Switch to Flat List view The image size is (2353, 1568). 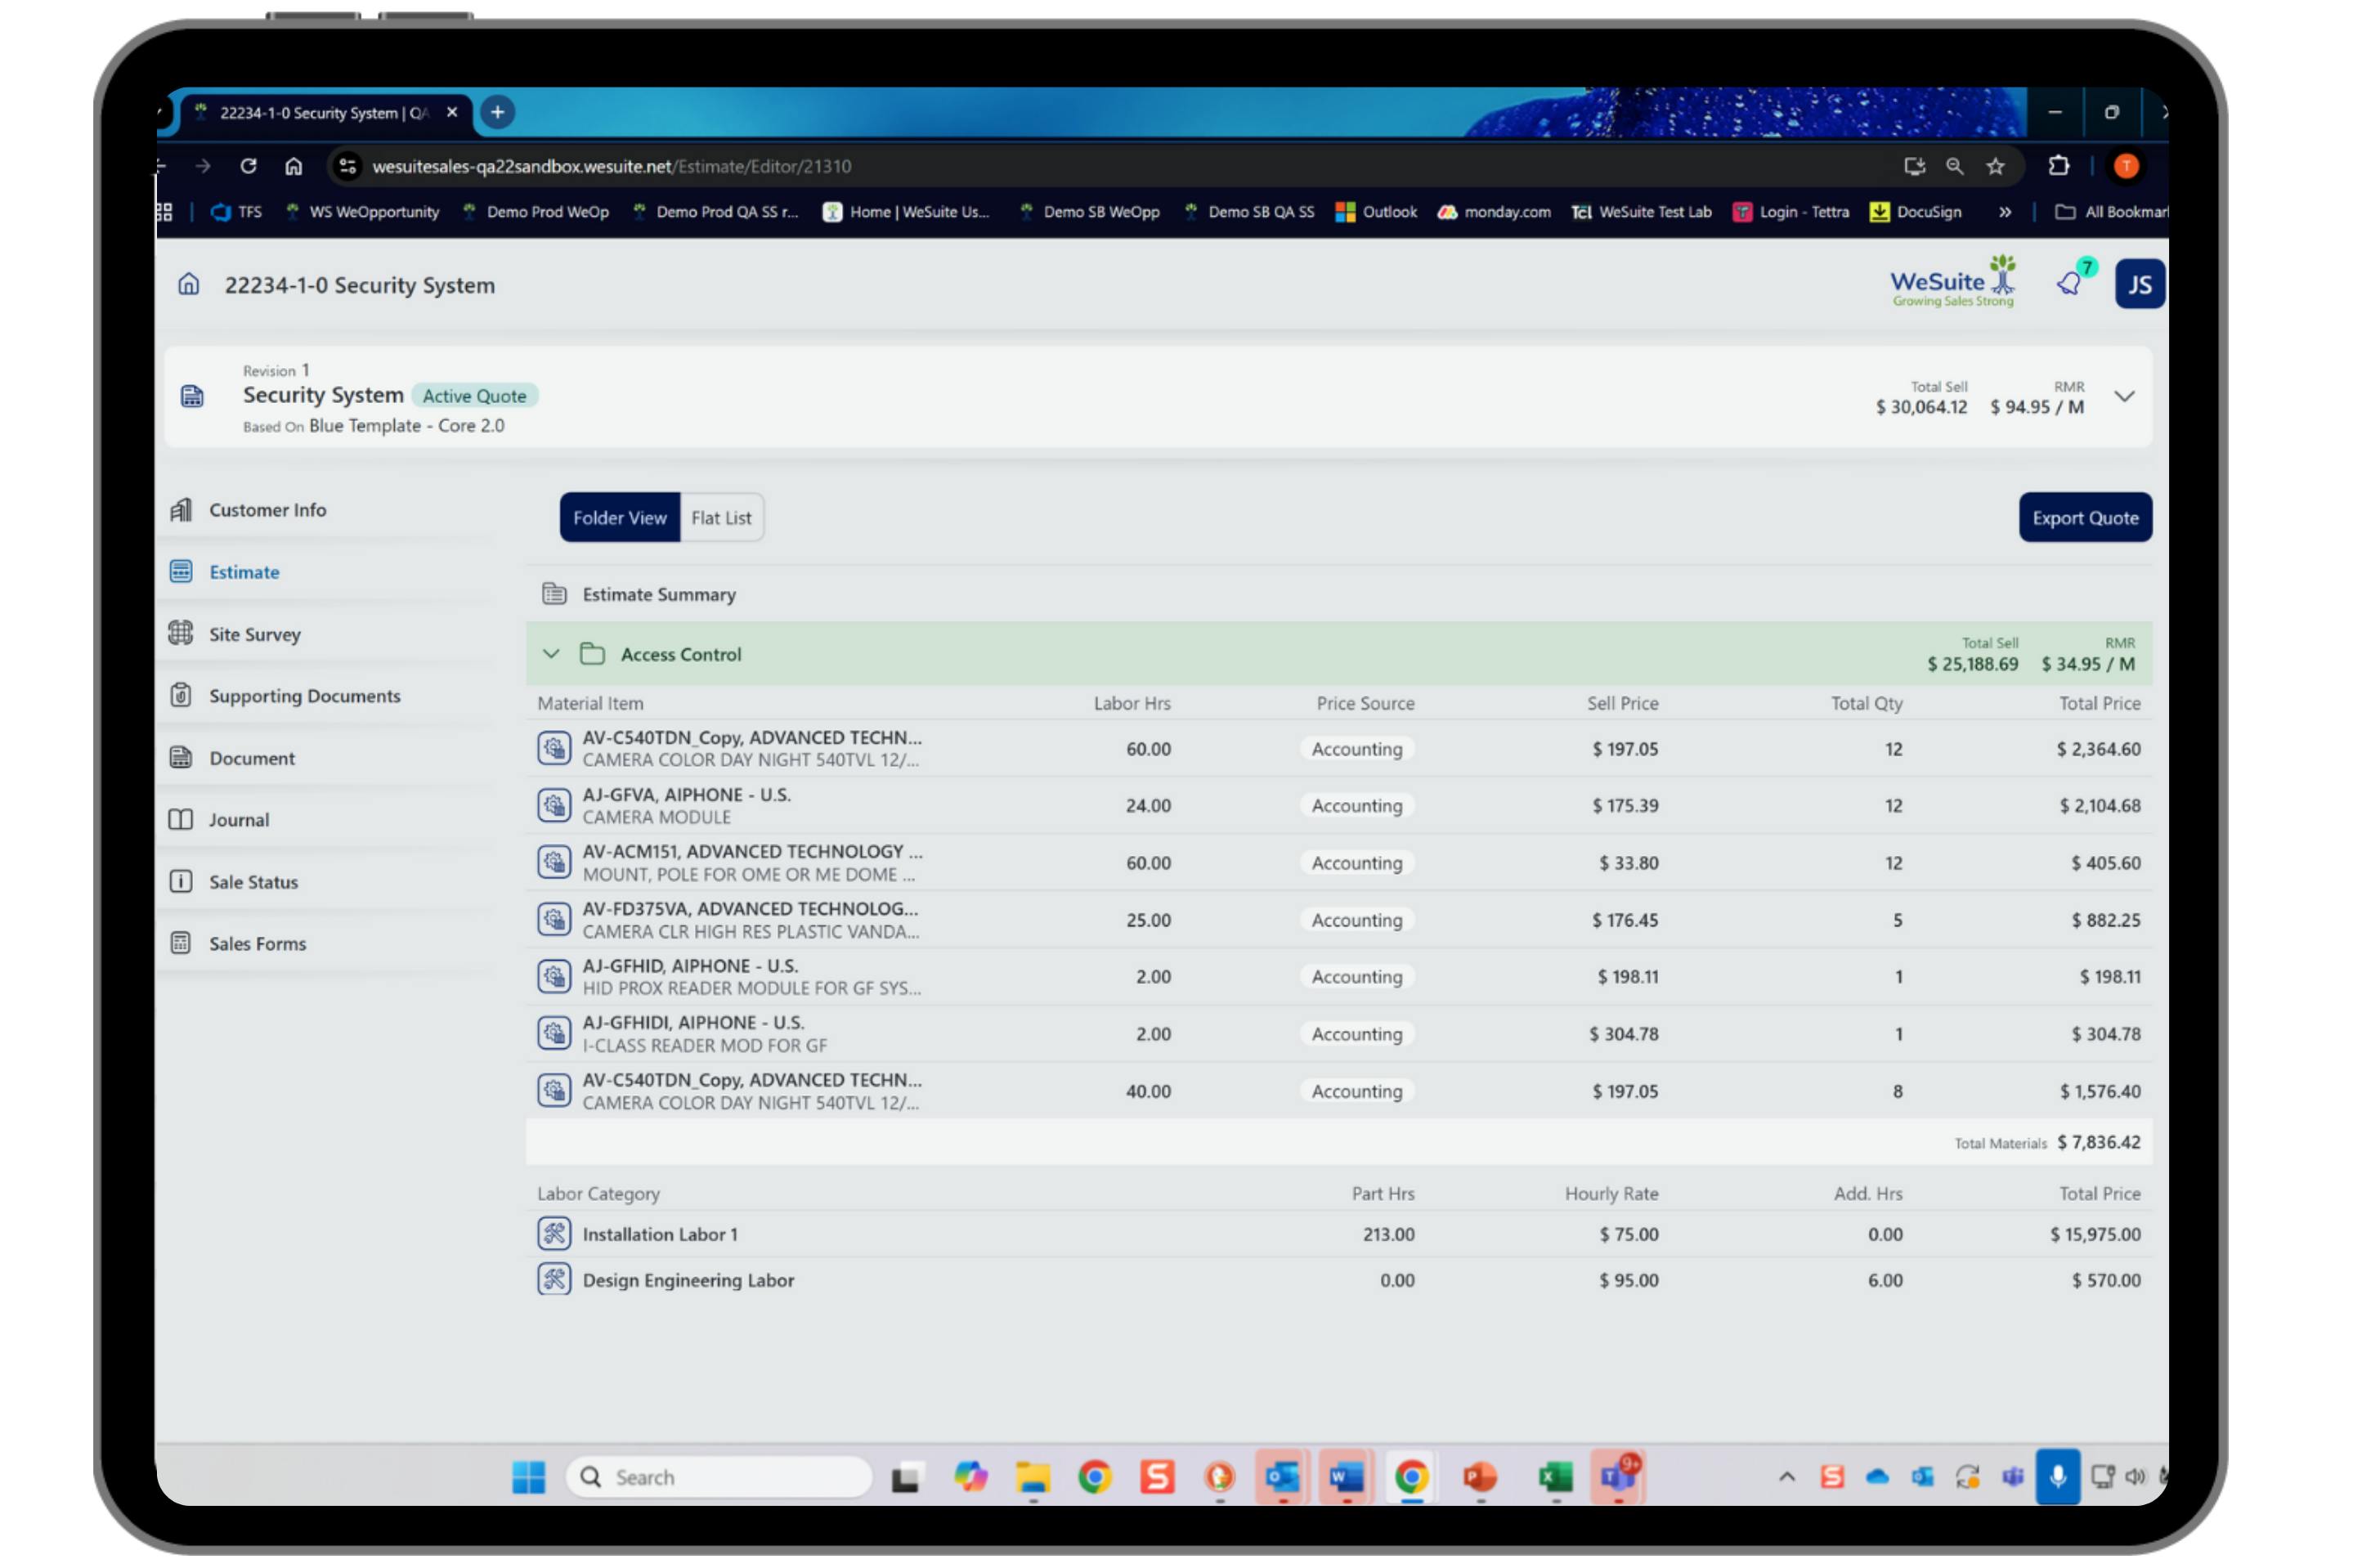click(x=721, y=517)
